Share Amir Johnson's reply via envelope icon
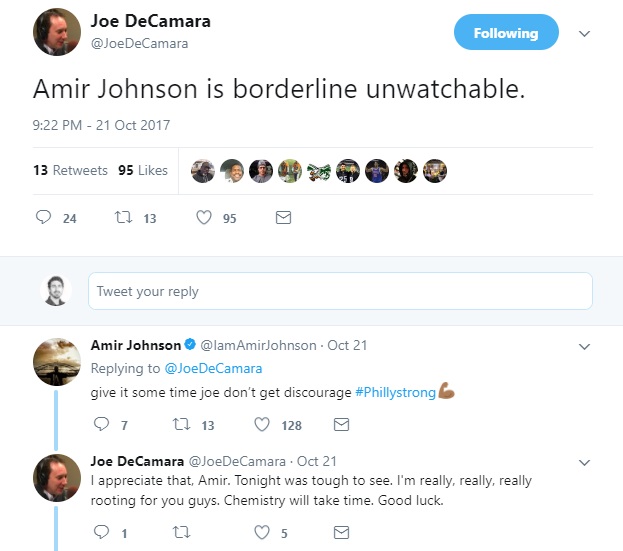This screenshot has height=551, width=623. click(x=341, y=424)
